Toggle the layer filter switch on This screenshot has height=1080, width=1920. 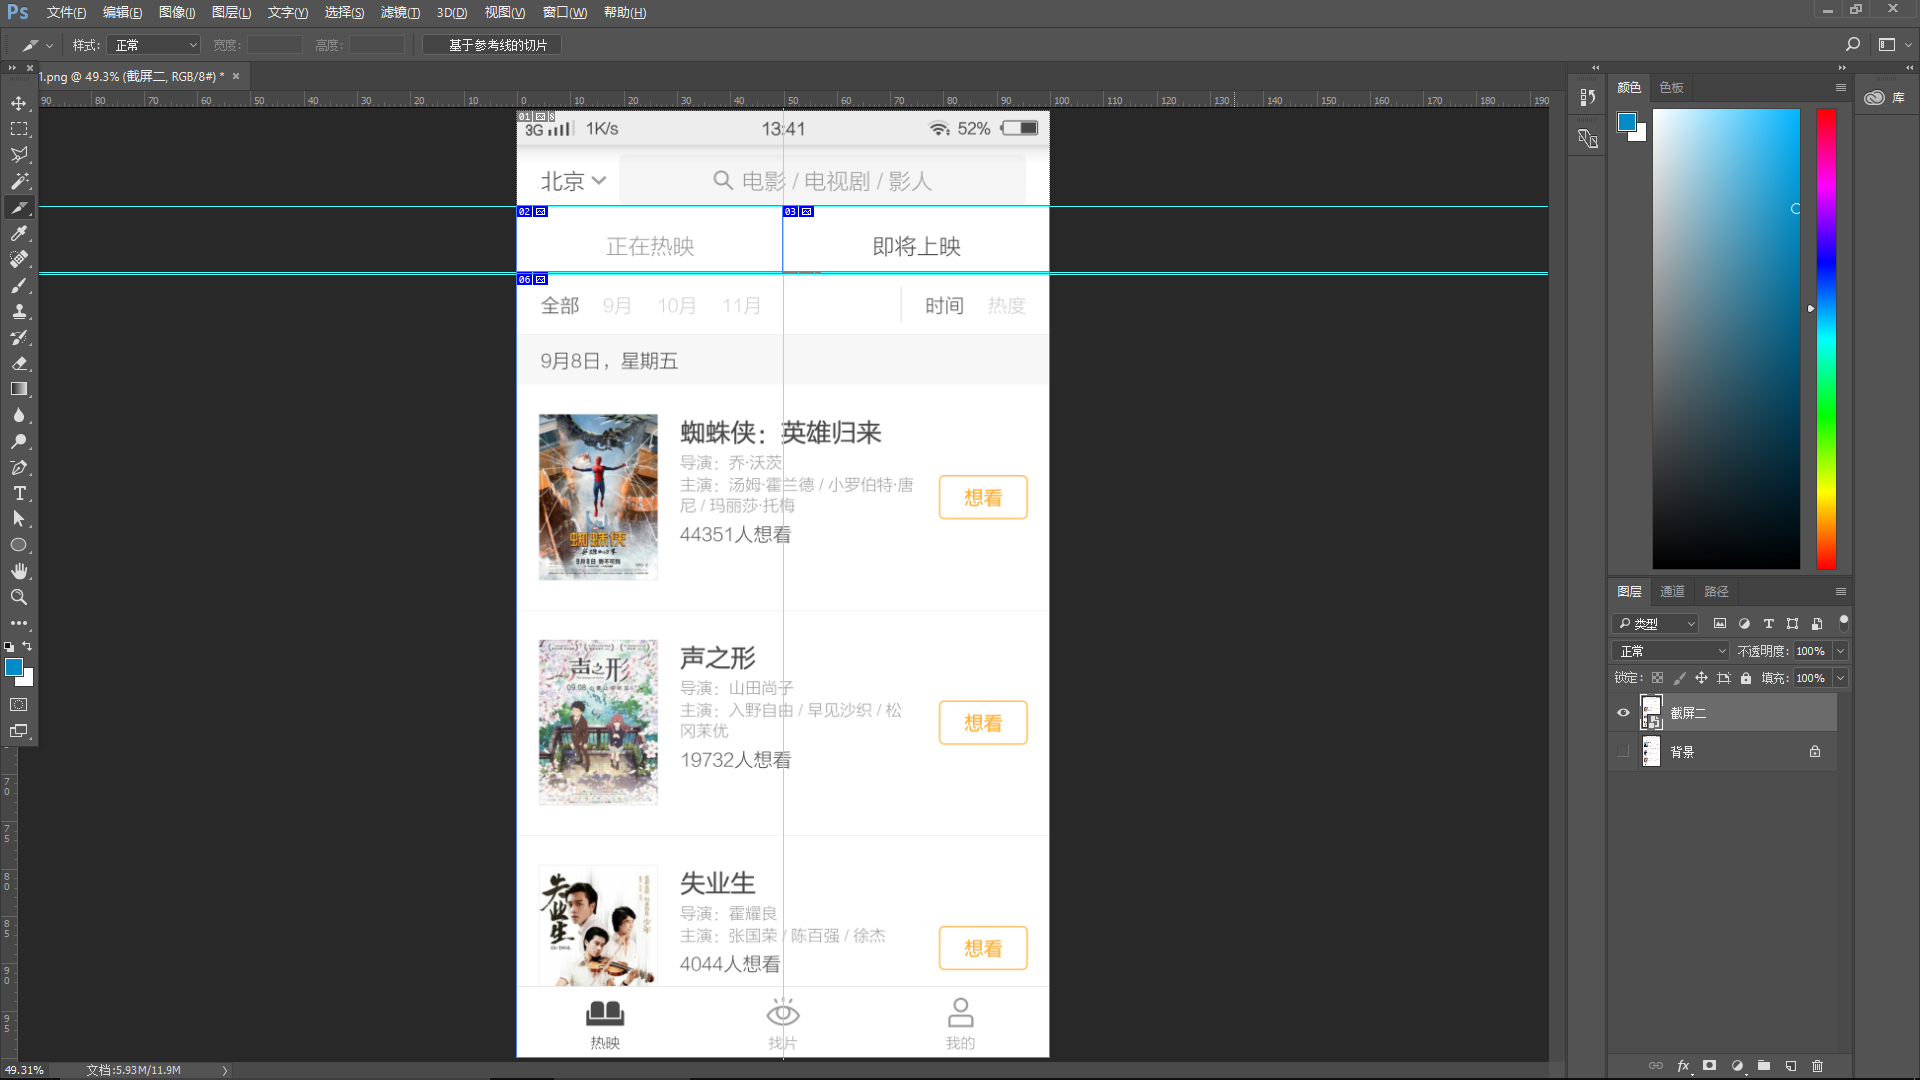pos(1843,622)
